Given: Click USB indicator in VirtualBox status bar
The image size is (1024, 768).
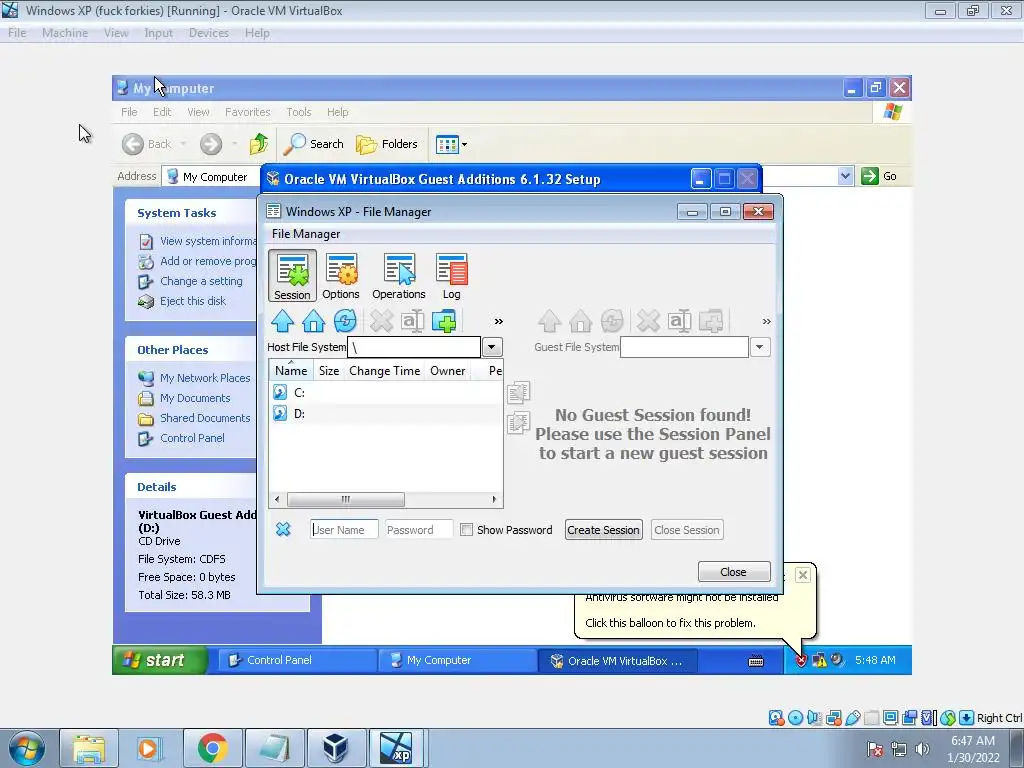Looking at the screenshot, I should pyautogui.click(x=852, y=718).
